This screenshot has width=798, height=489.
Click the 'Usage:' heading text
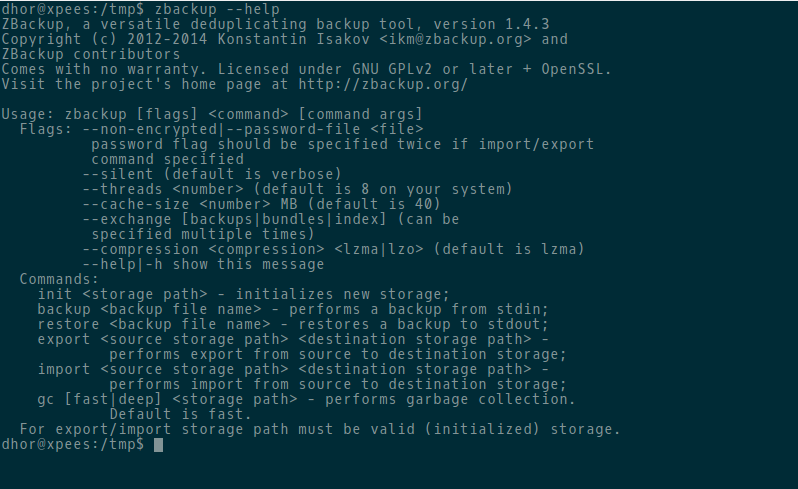28,114
